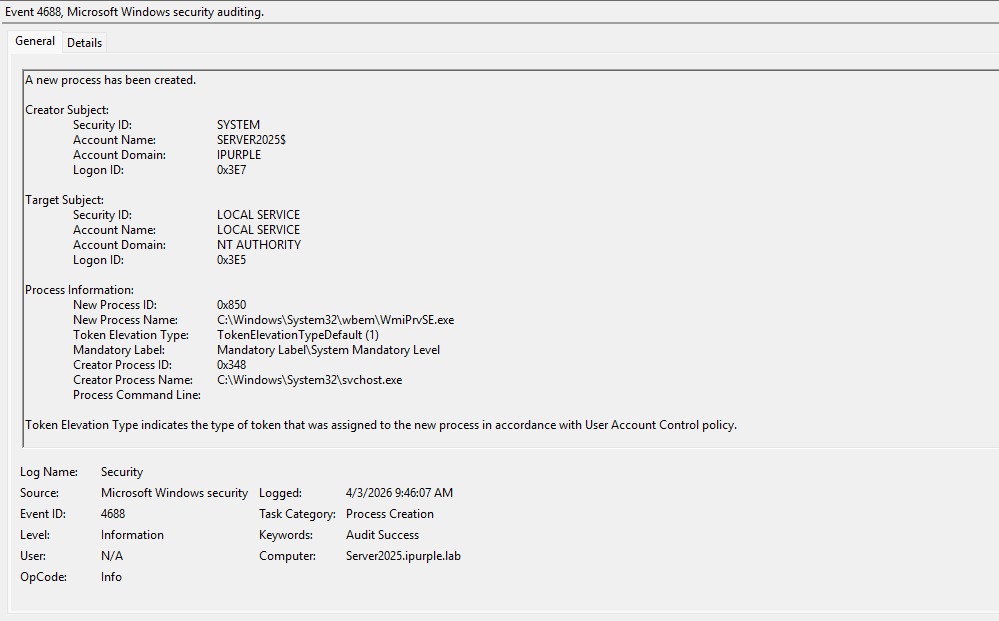Click the Keywords value Audit Success
The height and width of the screenshot is (621, 999).
click(382, 535)
